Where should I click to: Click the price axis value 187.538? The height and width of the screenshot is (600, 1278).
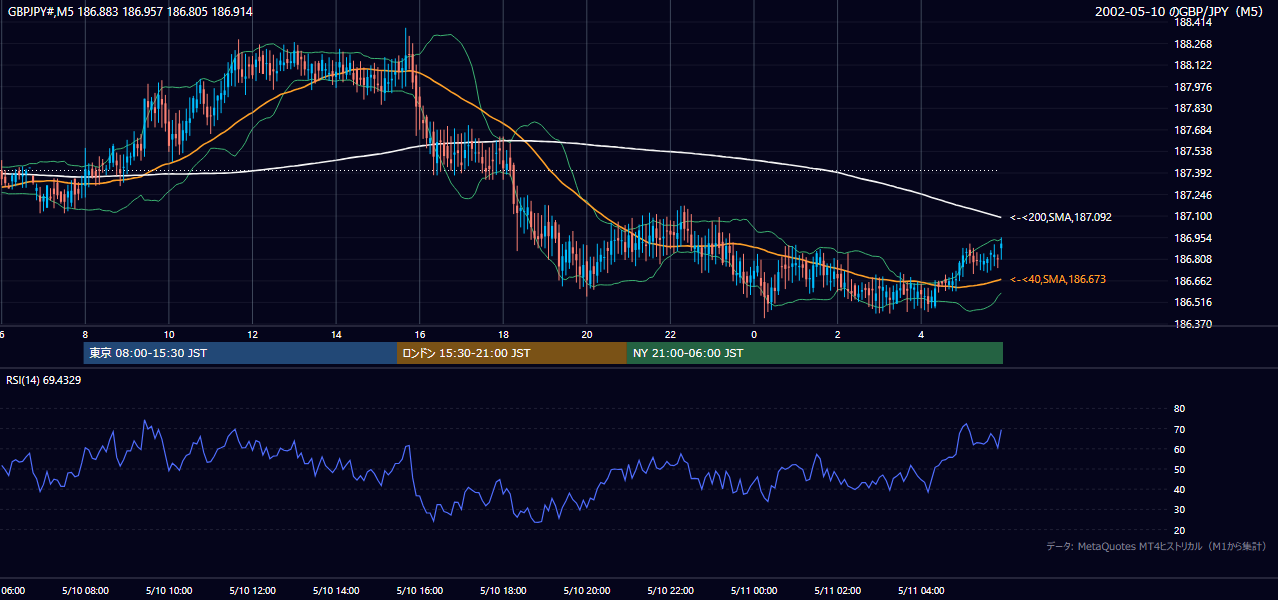click(x=1193, y=152)
